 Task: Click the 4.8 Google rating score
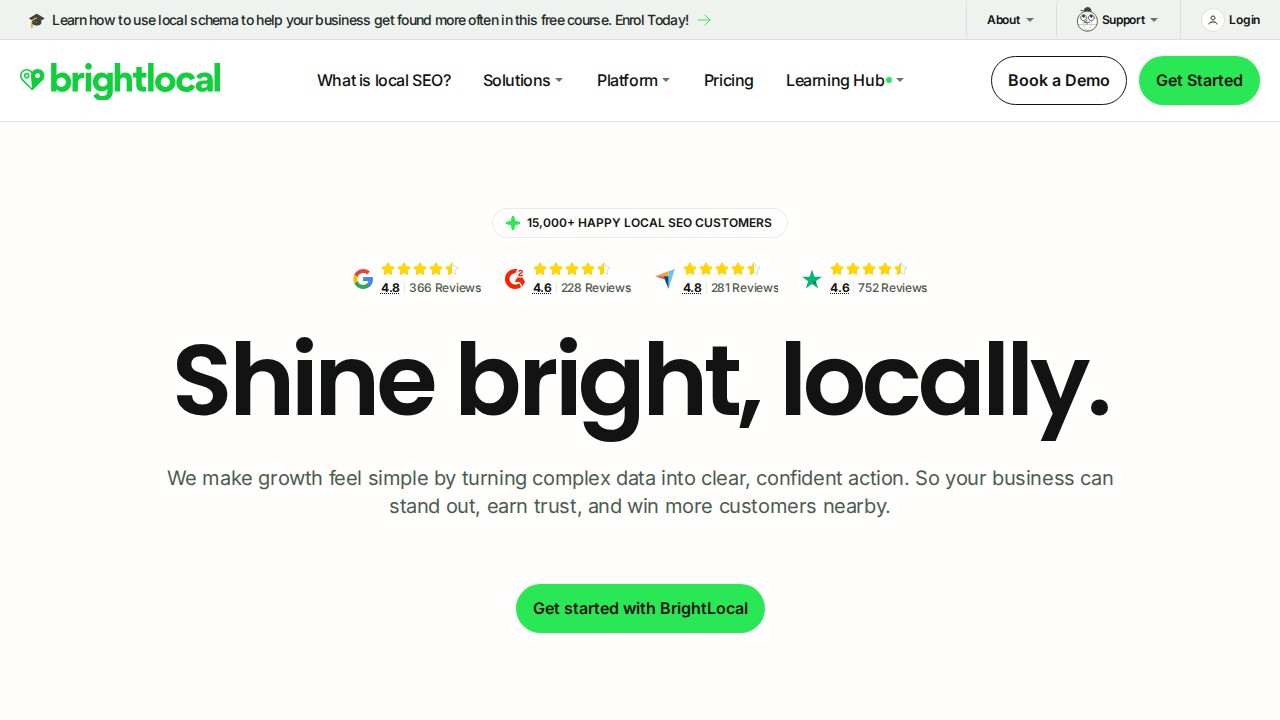390,288
